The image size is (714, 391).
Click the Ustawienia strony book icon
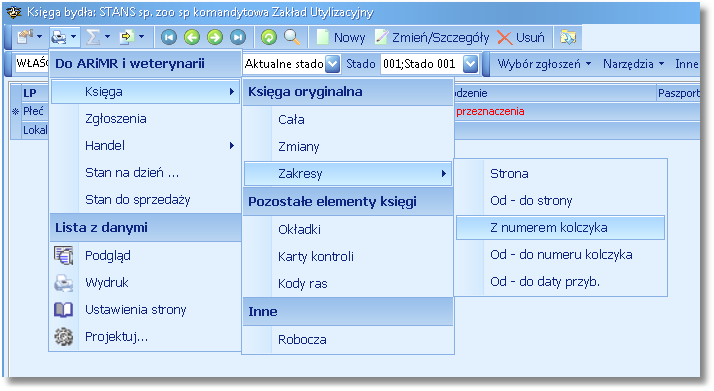coord(63,310)
